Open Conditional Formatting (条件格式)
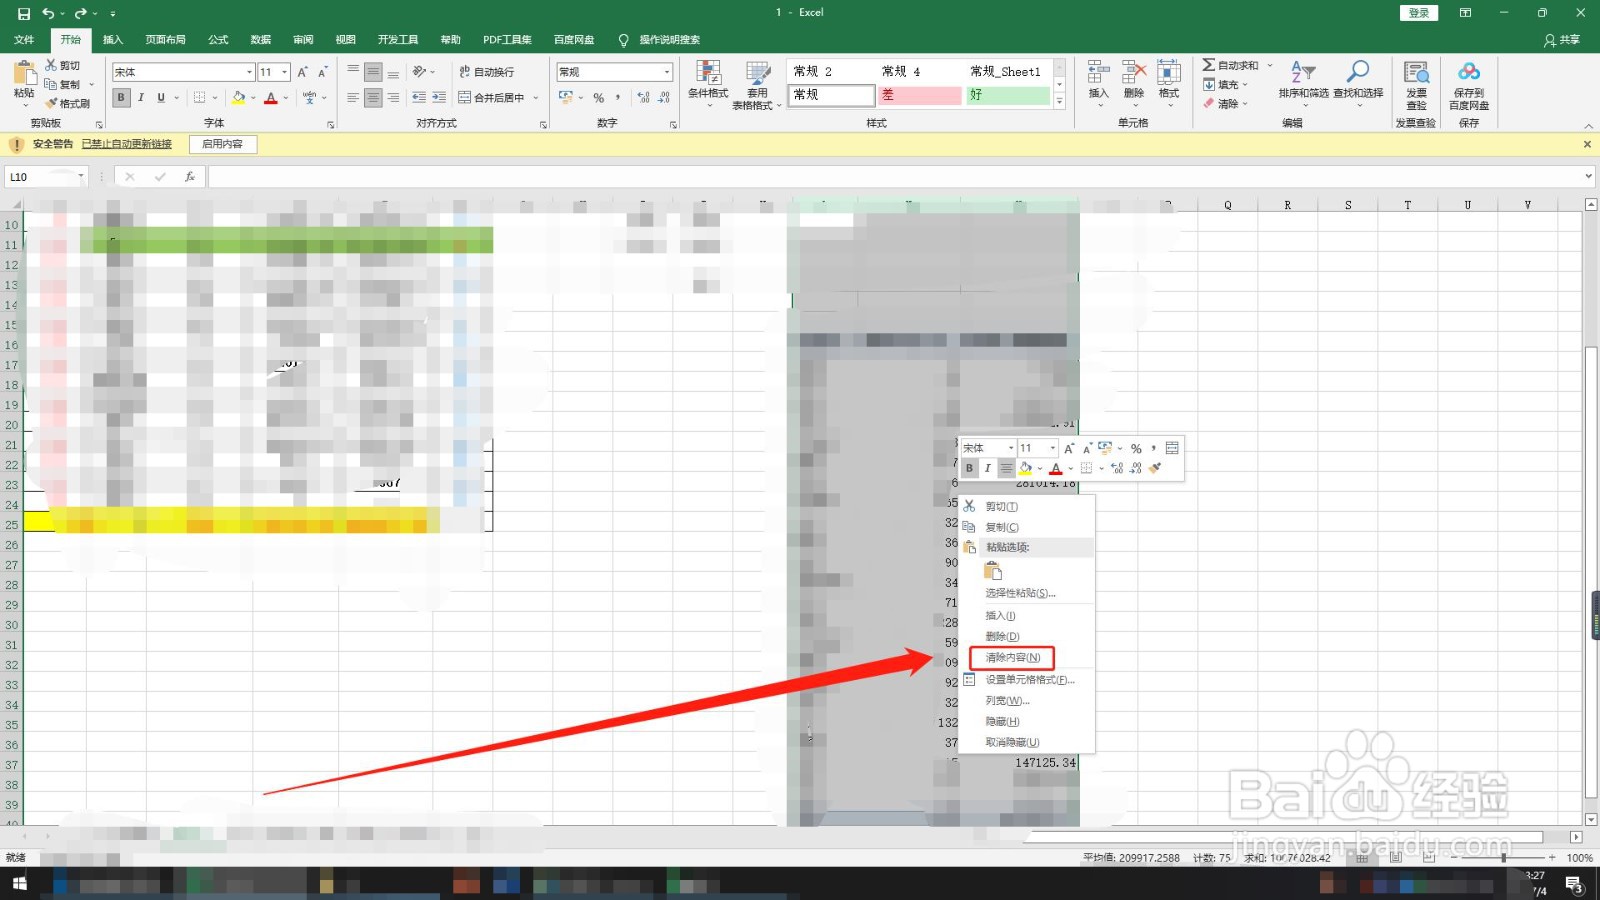 (x=708, y=83)
